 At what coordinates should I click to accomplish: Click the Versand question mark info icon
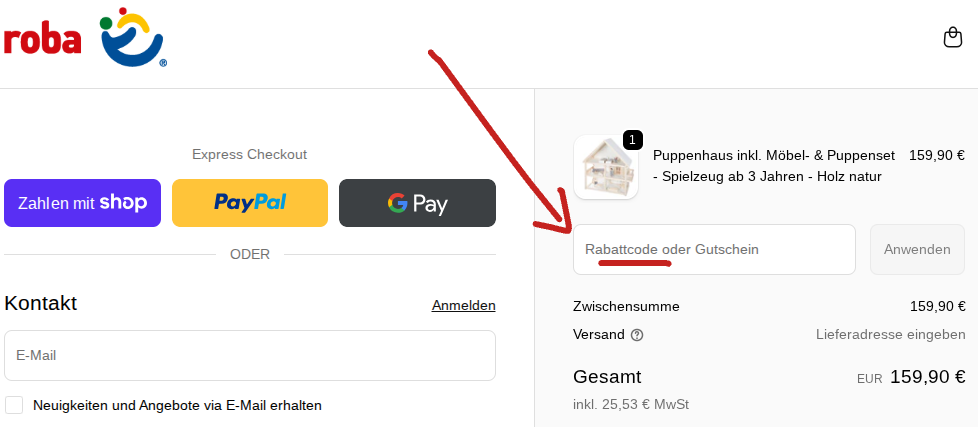637,335
